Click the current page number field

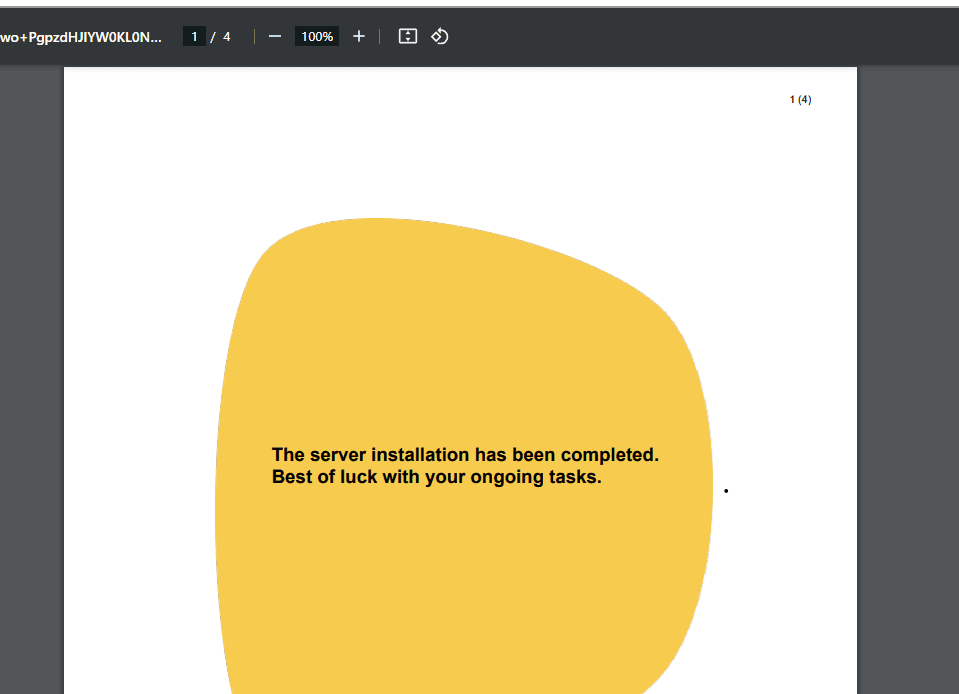click(194, 37)
